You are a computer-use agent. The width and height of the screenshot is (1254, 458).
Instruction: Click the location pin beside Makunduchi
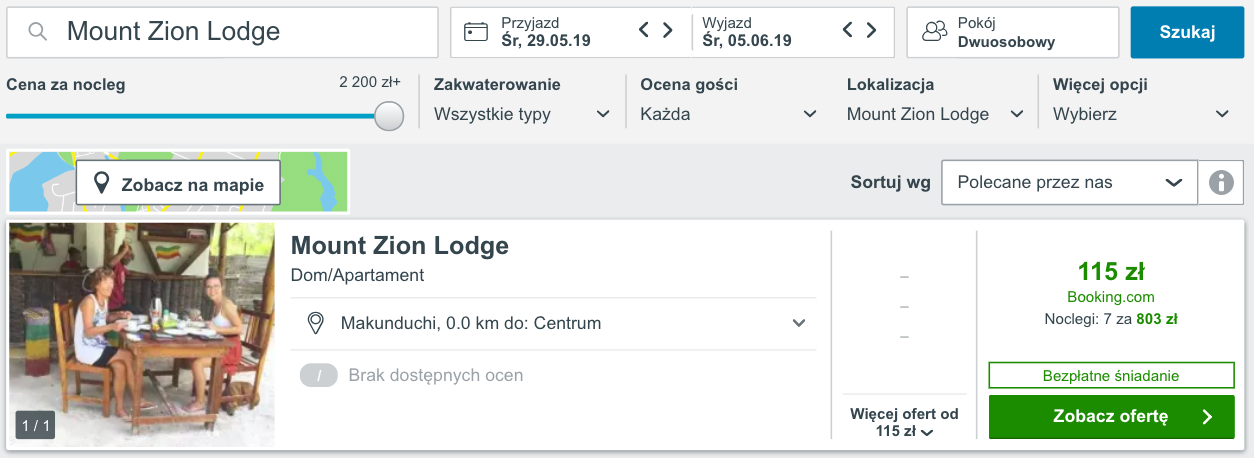point(316,324)
